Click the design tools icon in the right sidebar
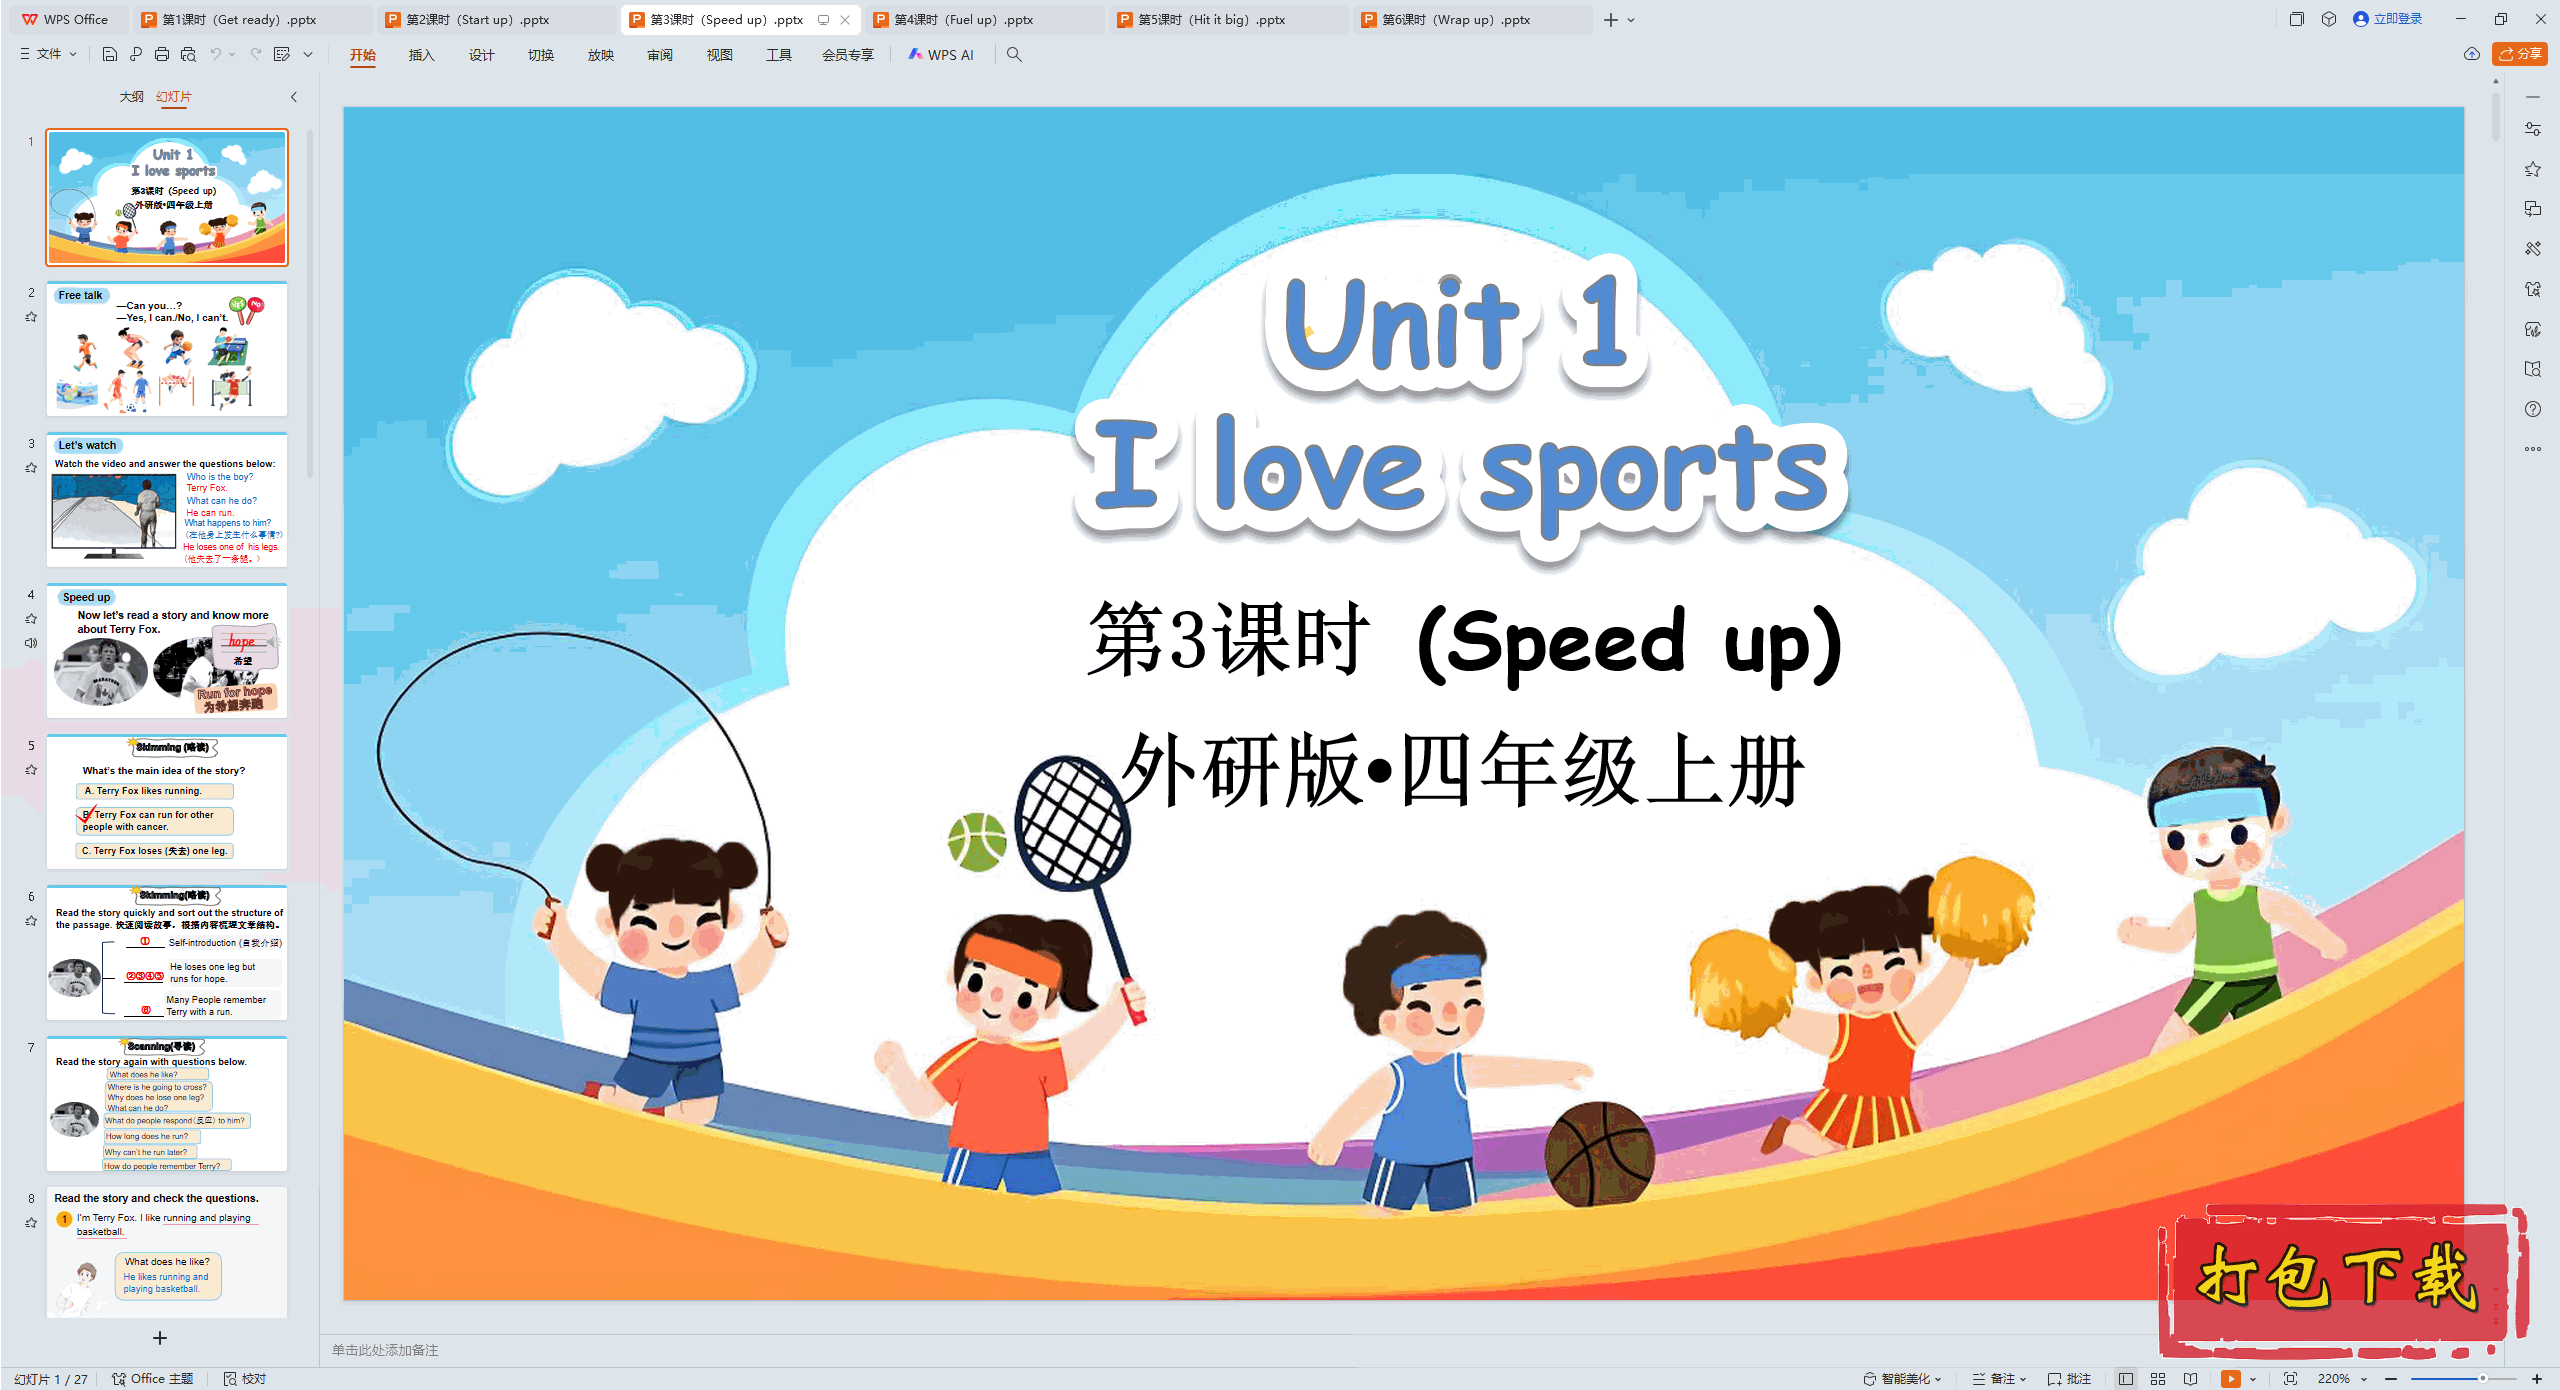This screenshot has width=2560, height=1390. 2533,249
